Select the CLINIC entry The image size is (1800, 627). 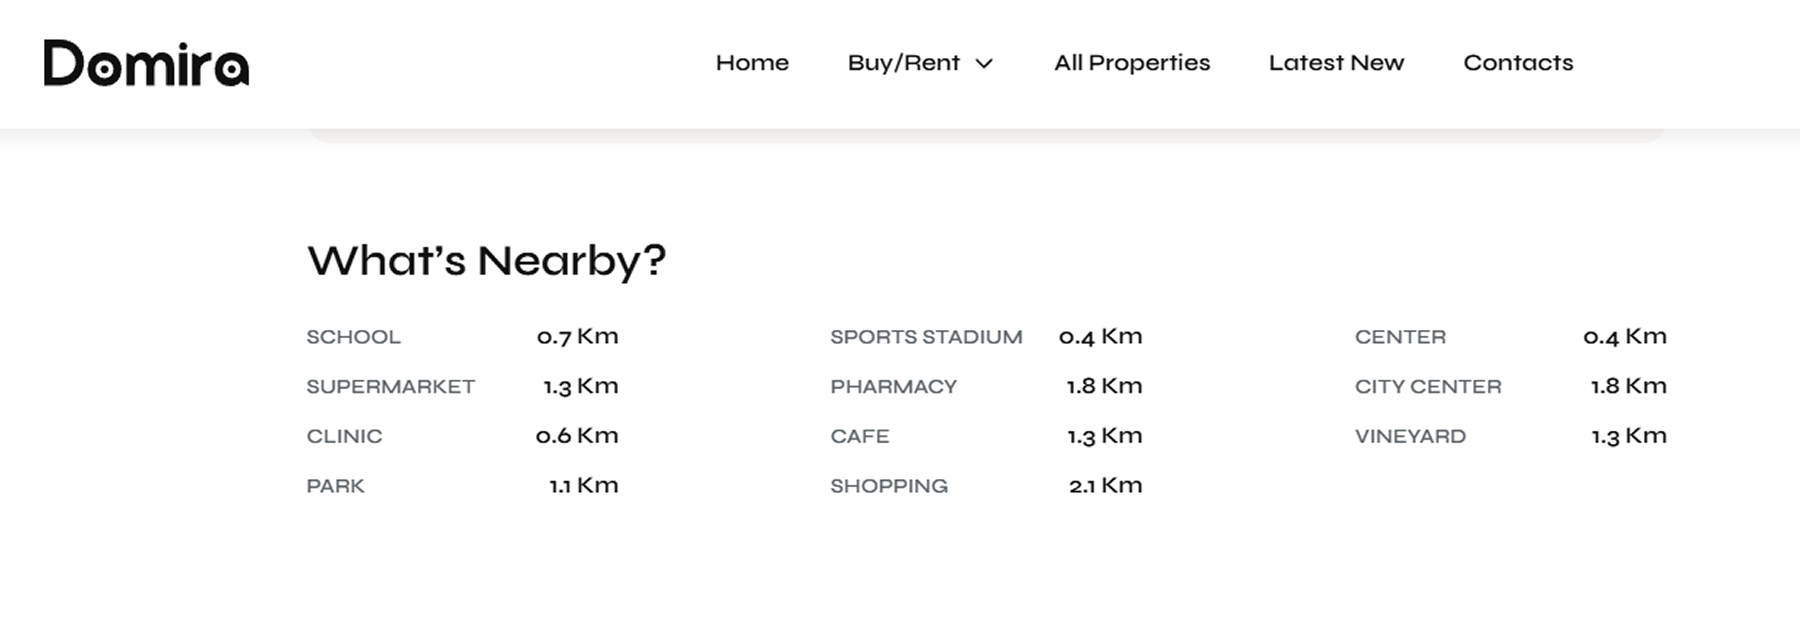pos(344,437)
